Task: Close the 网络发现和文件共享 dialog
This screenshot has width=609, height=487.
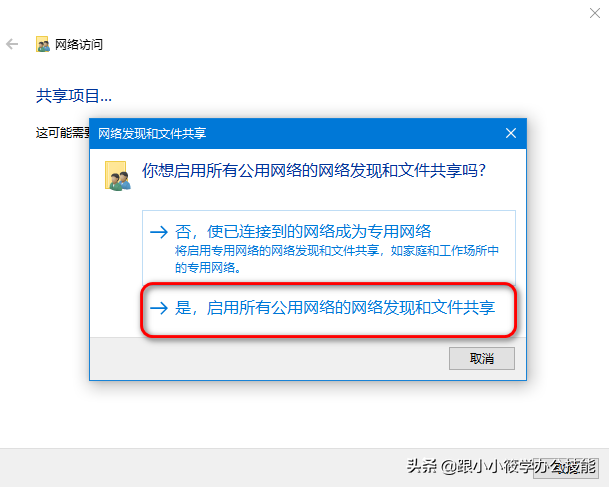Action: tap(511, 133)
